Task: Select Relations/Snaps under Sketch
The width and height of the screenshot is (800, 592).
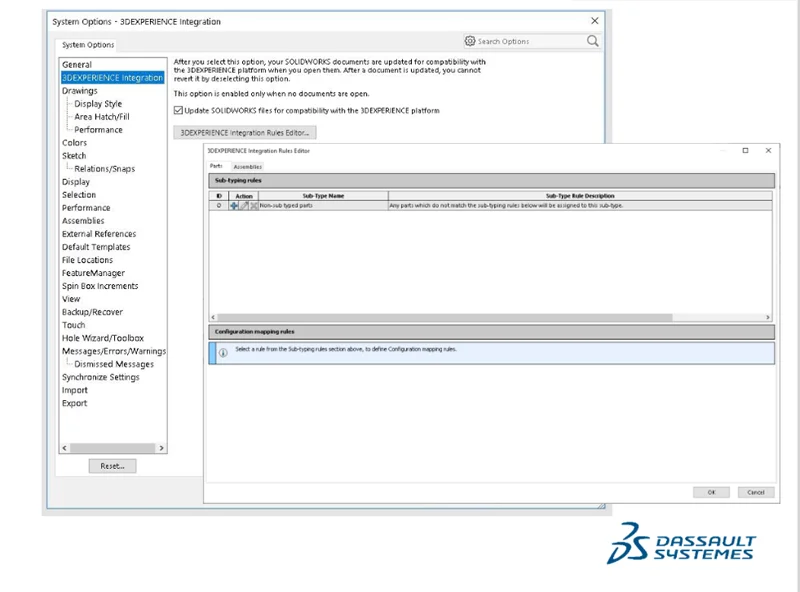Action: (x=105, y=169)
